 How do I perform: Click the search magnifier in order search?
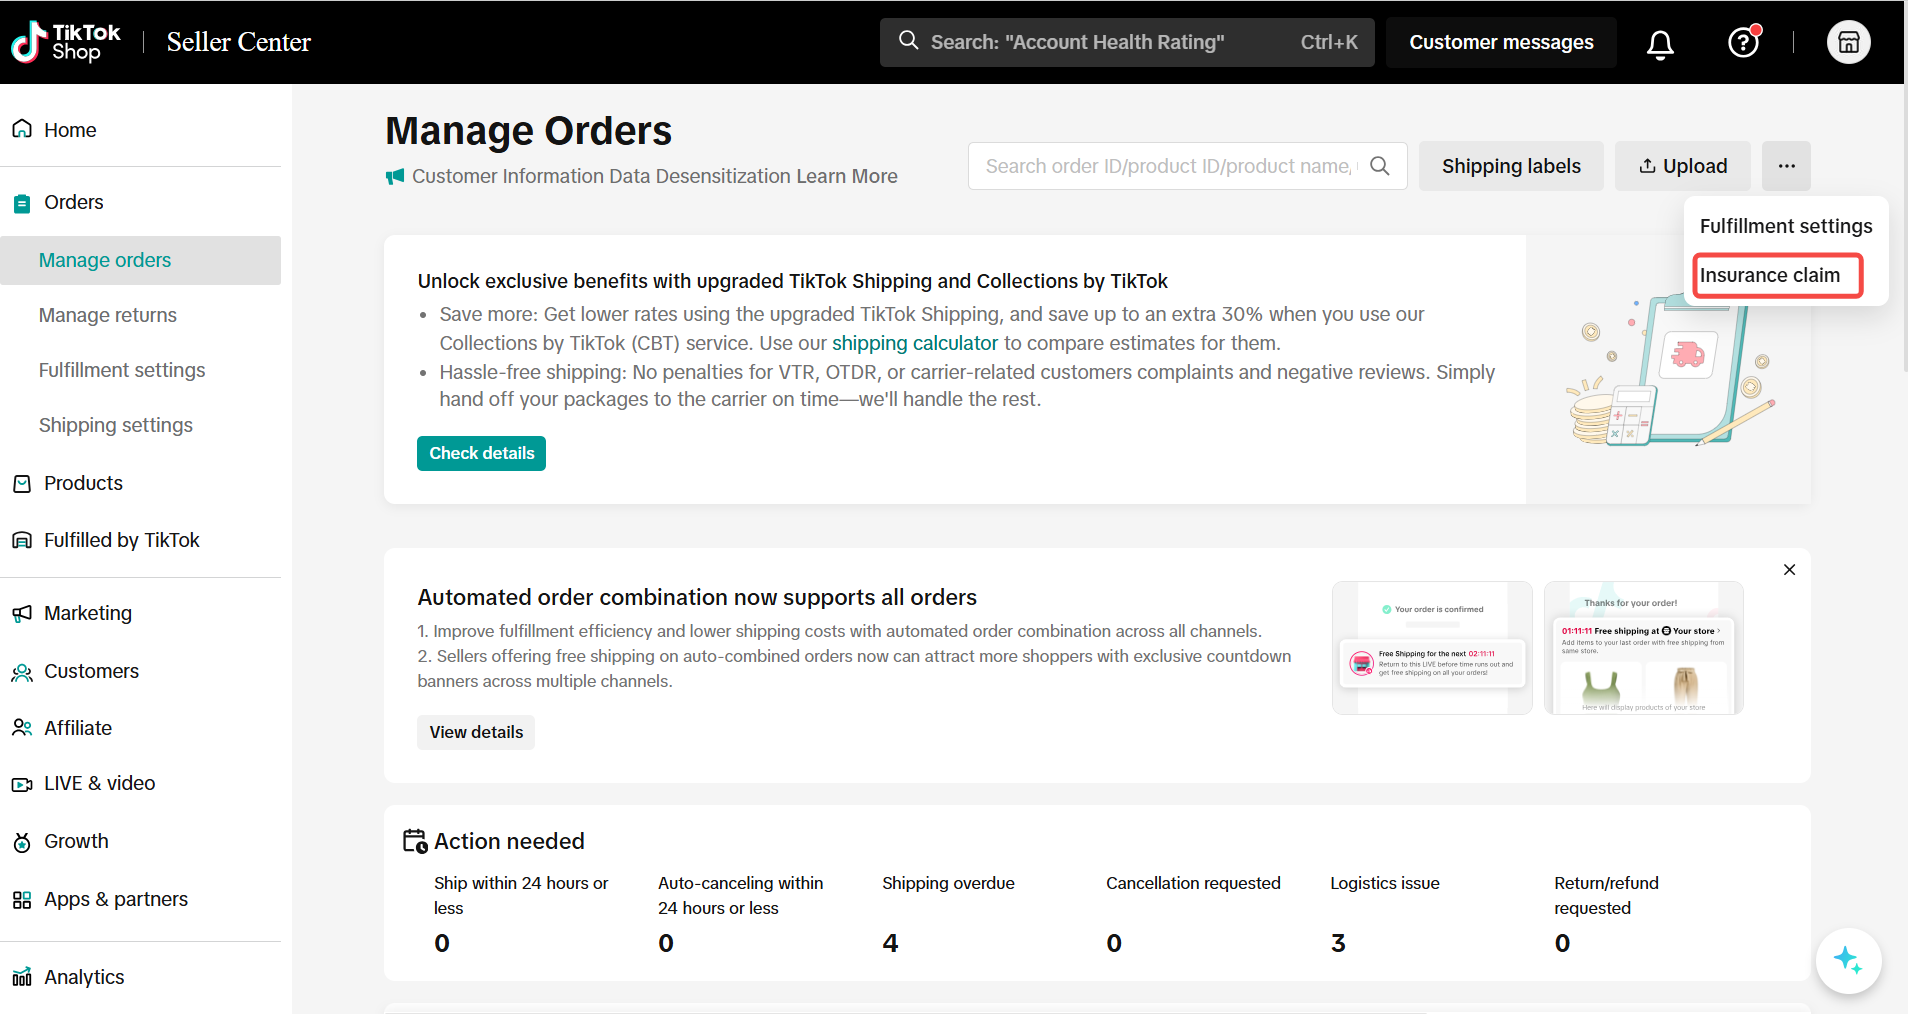1380,166
